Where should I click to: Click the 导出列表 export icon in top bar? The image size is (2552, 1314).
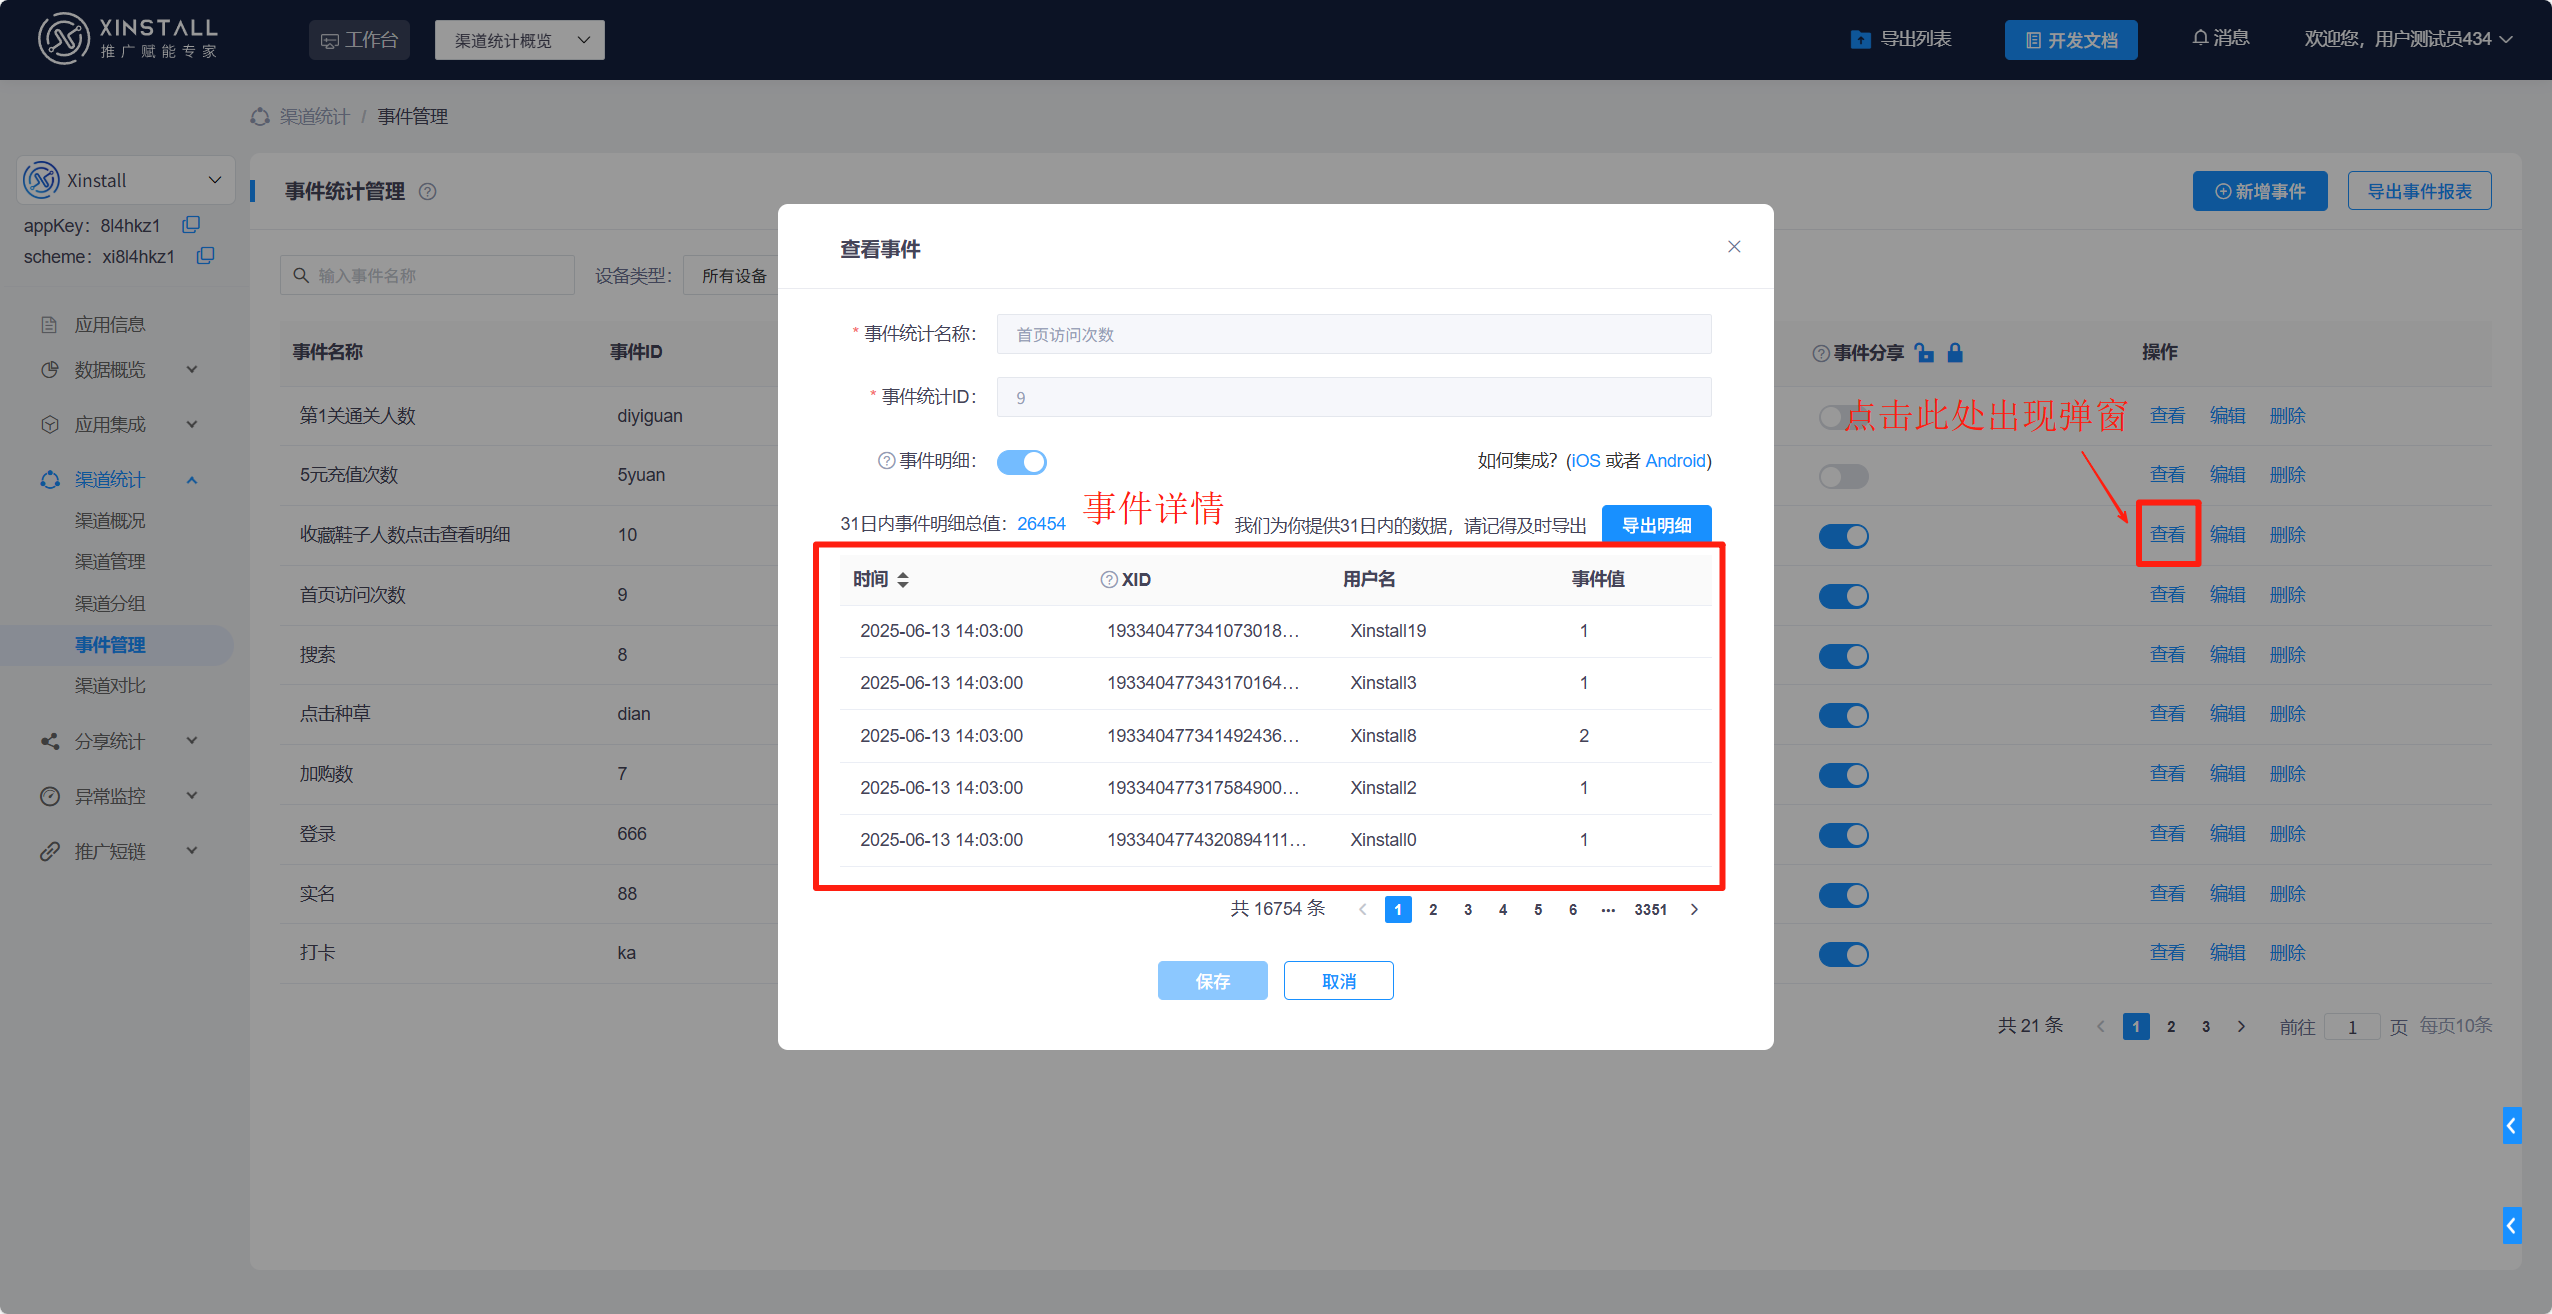[1860, 38]
